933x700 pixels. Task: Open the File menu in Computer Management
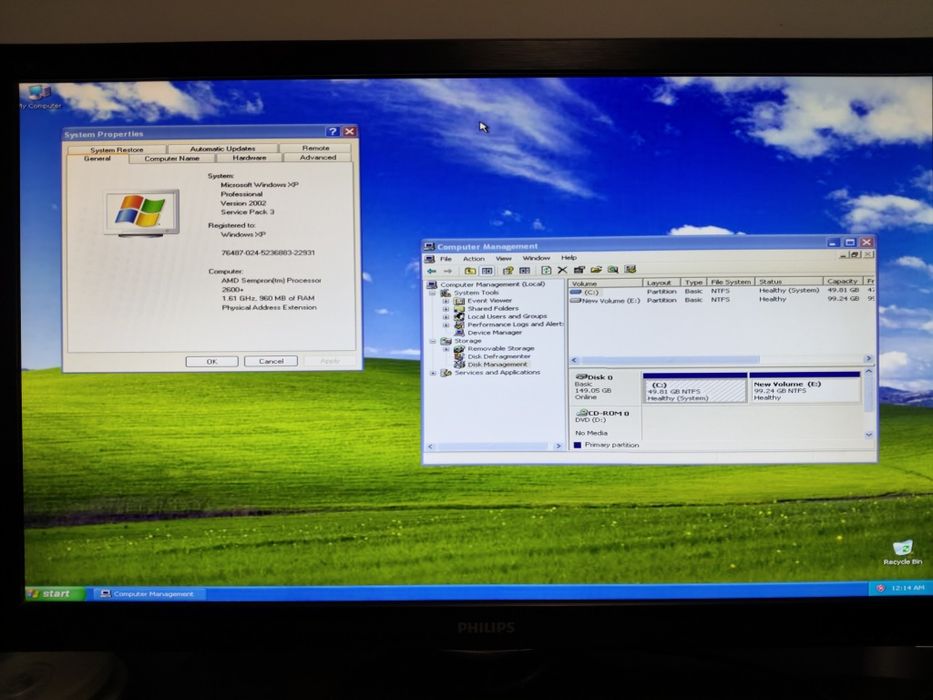(446, 259)
